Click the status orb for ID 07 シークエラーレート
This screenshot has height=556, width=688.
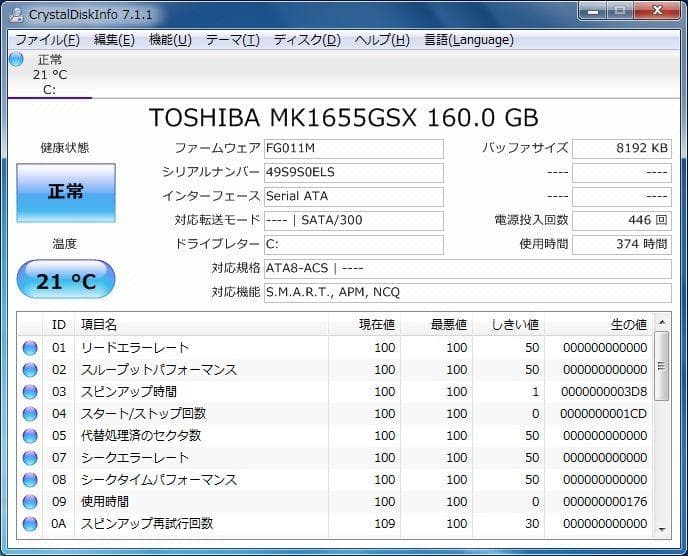pos(30,458)
